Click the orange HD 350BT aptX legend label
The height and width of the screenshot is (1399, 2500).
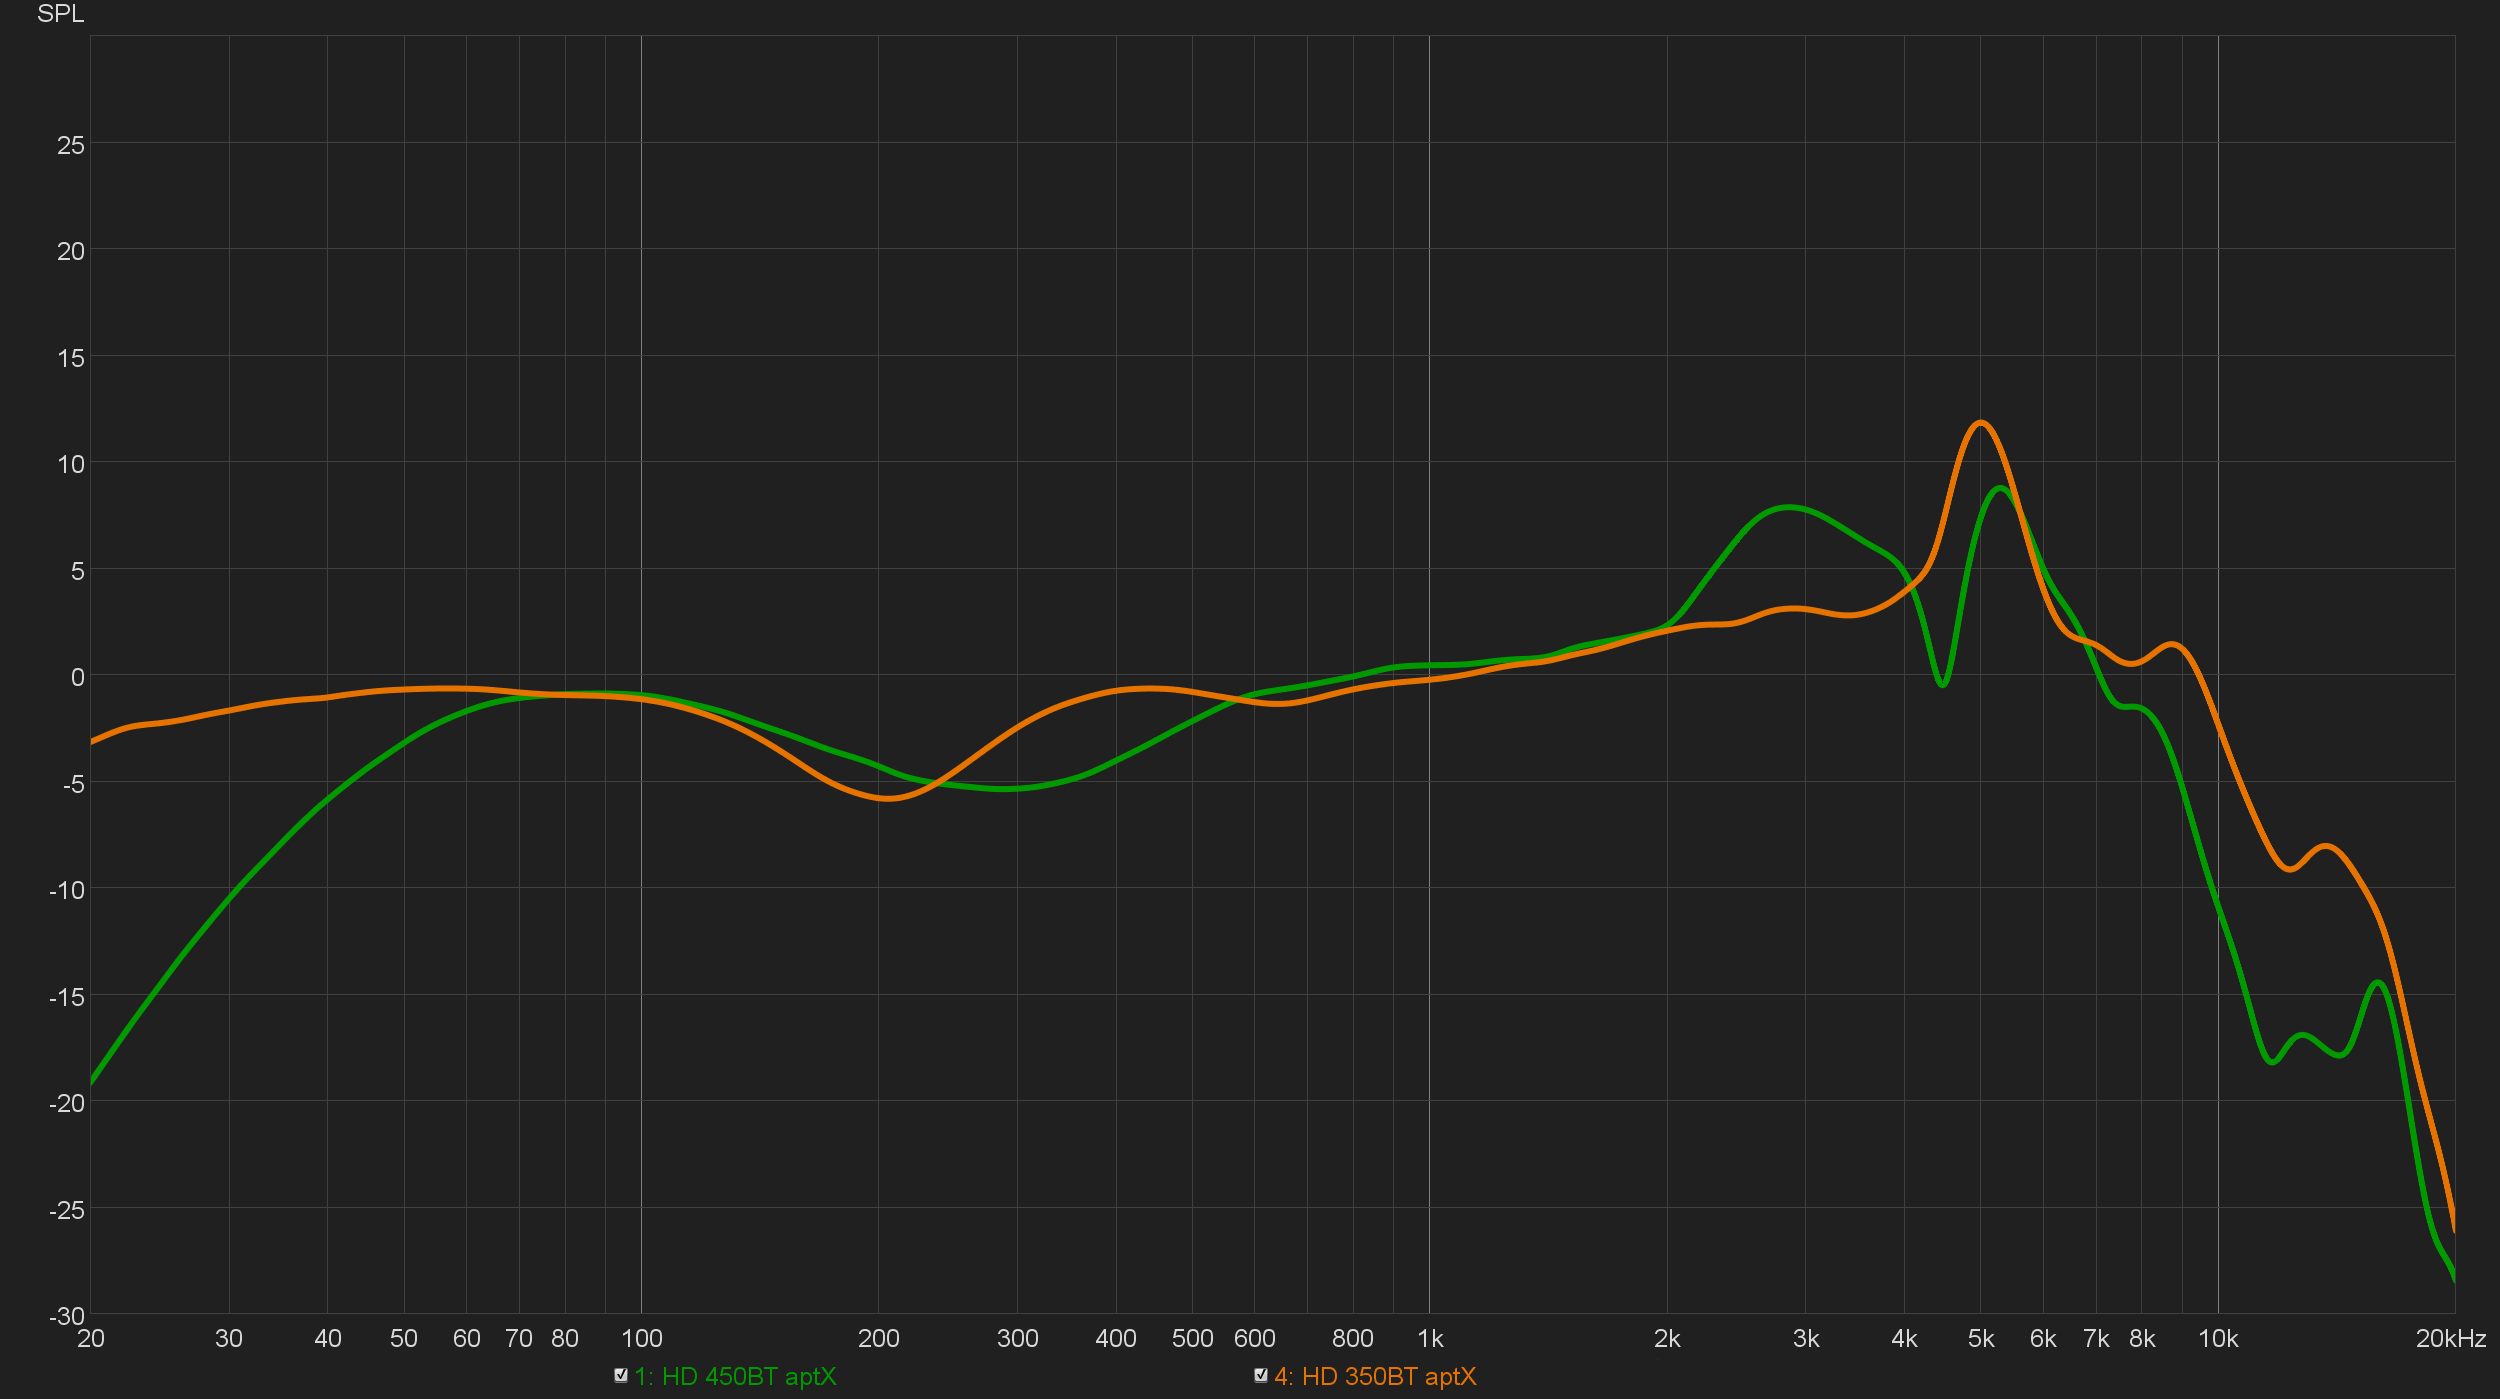point(1375,1377)
